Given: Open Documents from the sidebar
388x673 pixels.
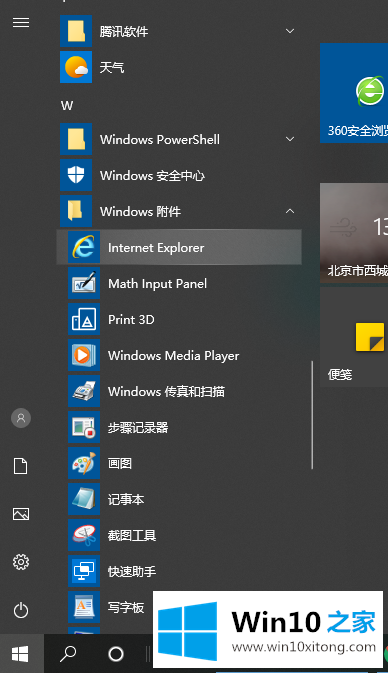Looking at the screenshot, I should [x=21, y=466].
